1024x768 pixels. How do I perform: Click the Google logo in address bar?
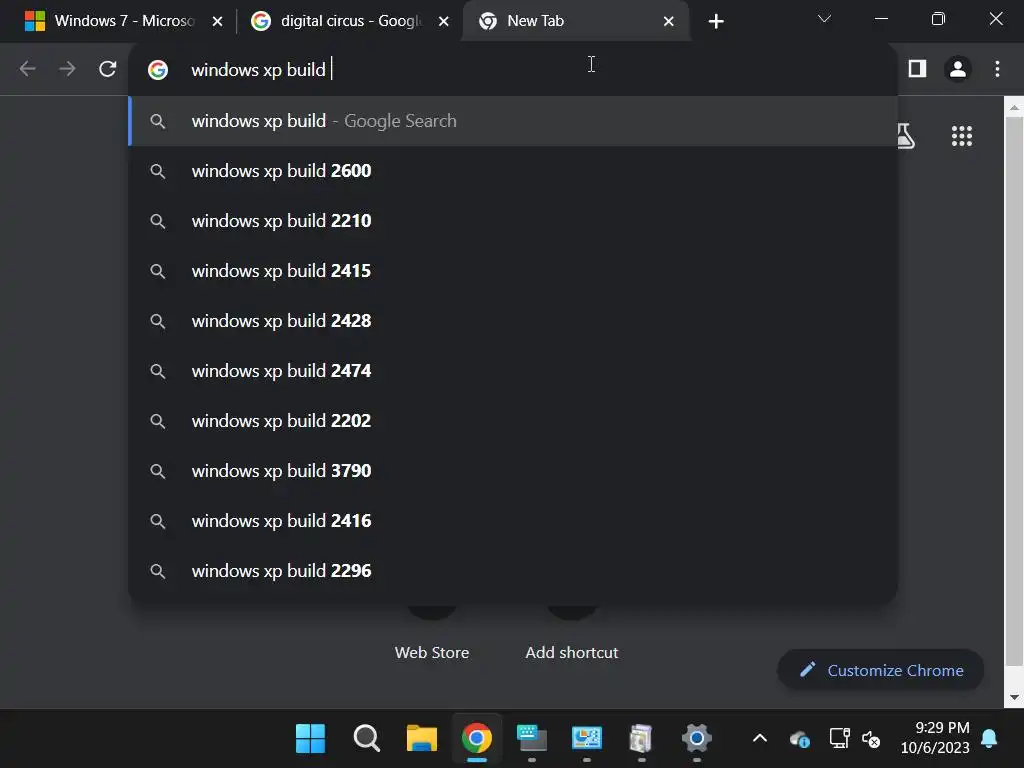pyautogui.click(x=157, y=70)
